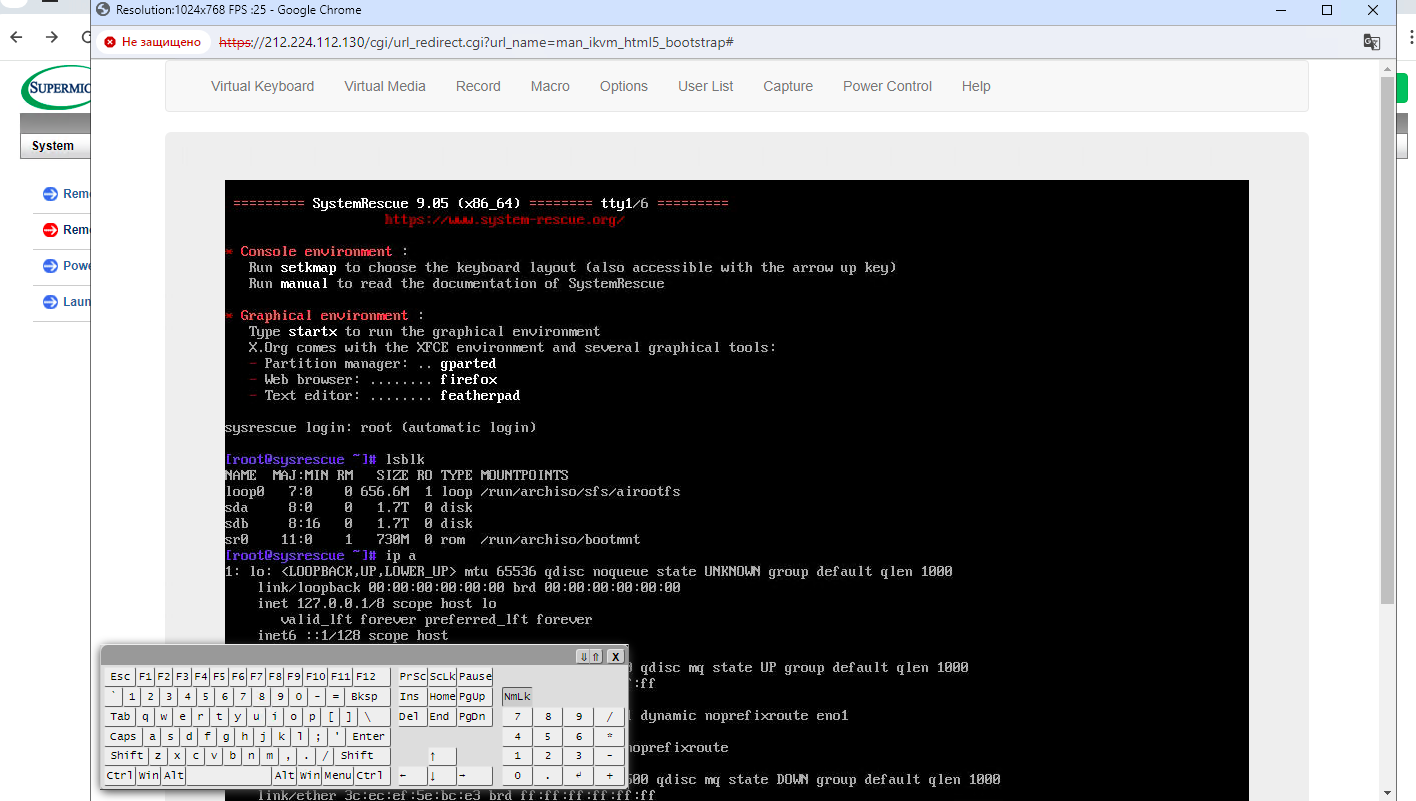This screenshot has height=801, width=1416.
Task: Click the F1 function key
Action: pos(145,676)
